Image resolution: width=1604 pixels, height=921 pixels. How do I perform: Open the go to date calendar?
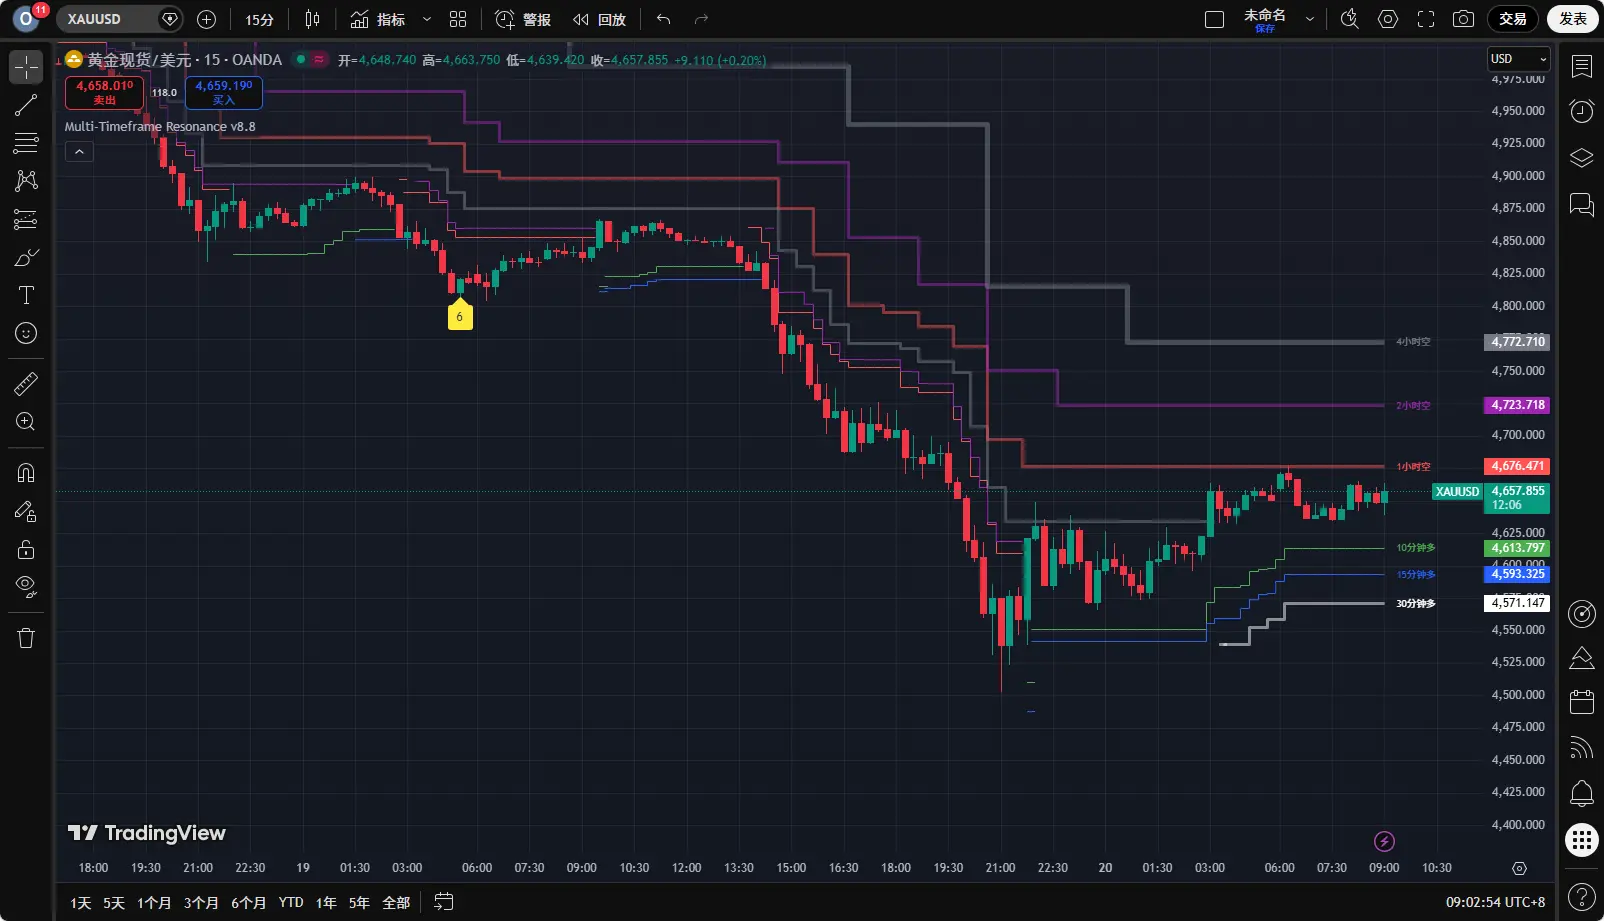click(x=444, y=902)
